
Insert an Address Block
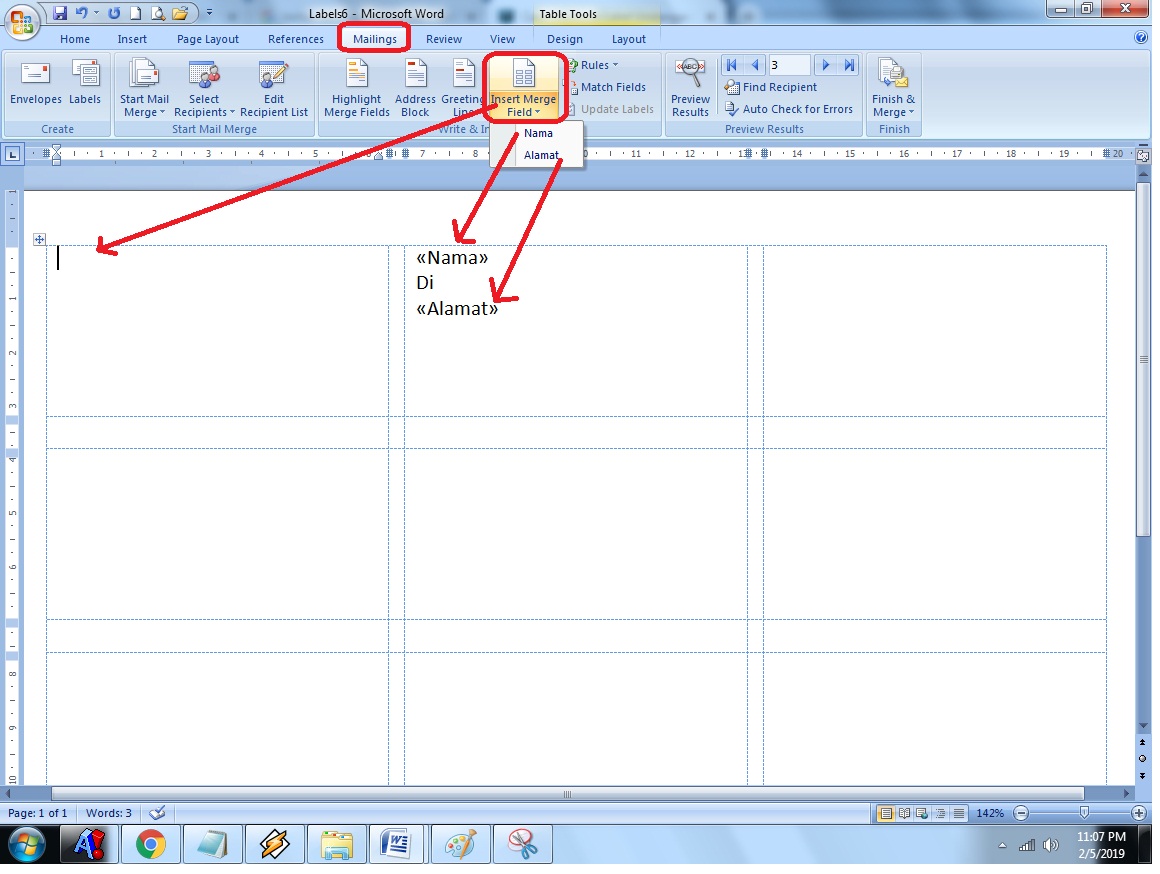(x=415, y=89)
